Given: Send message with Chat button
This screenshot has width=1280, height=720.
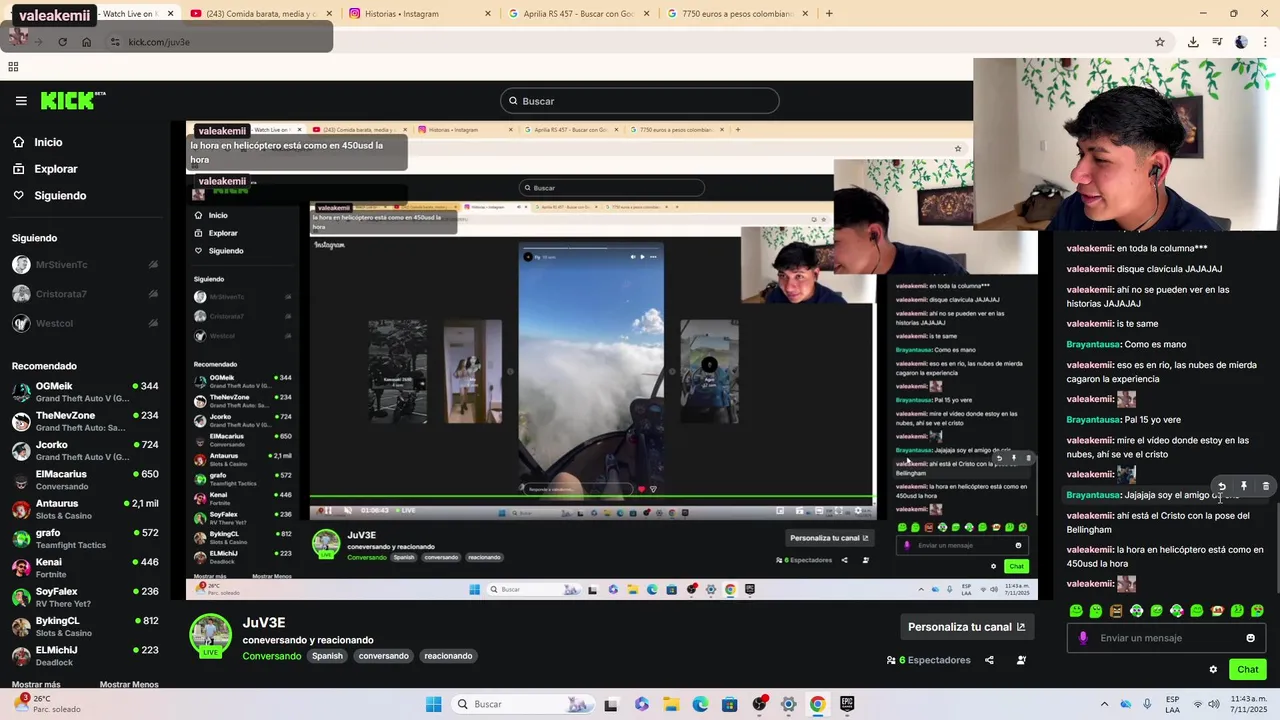Looking at the screenshot, I should (x=1248, y=670).
